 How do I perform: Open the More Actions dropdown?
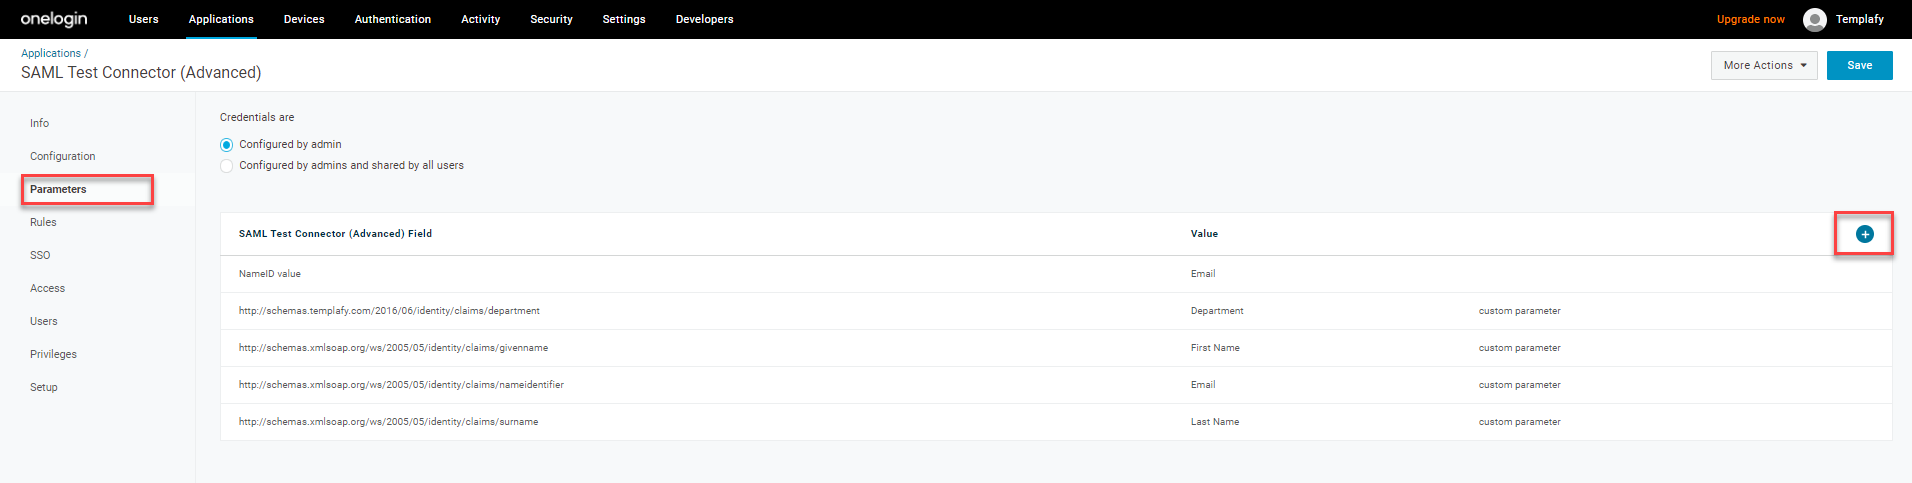coord(1764,65)
